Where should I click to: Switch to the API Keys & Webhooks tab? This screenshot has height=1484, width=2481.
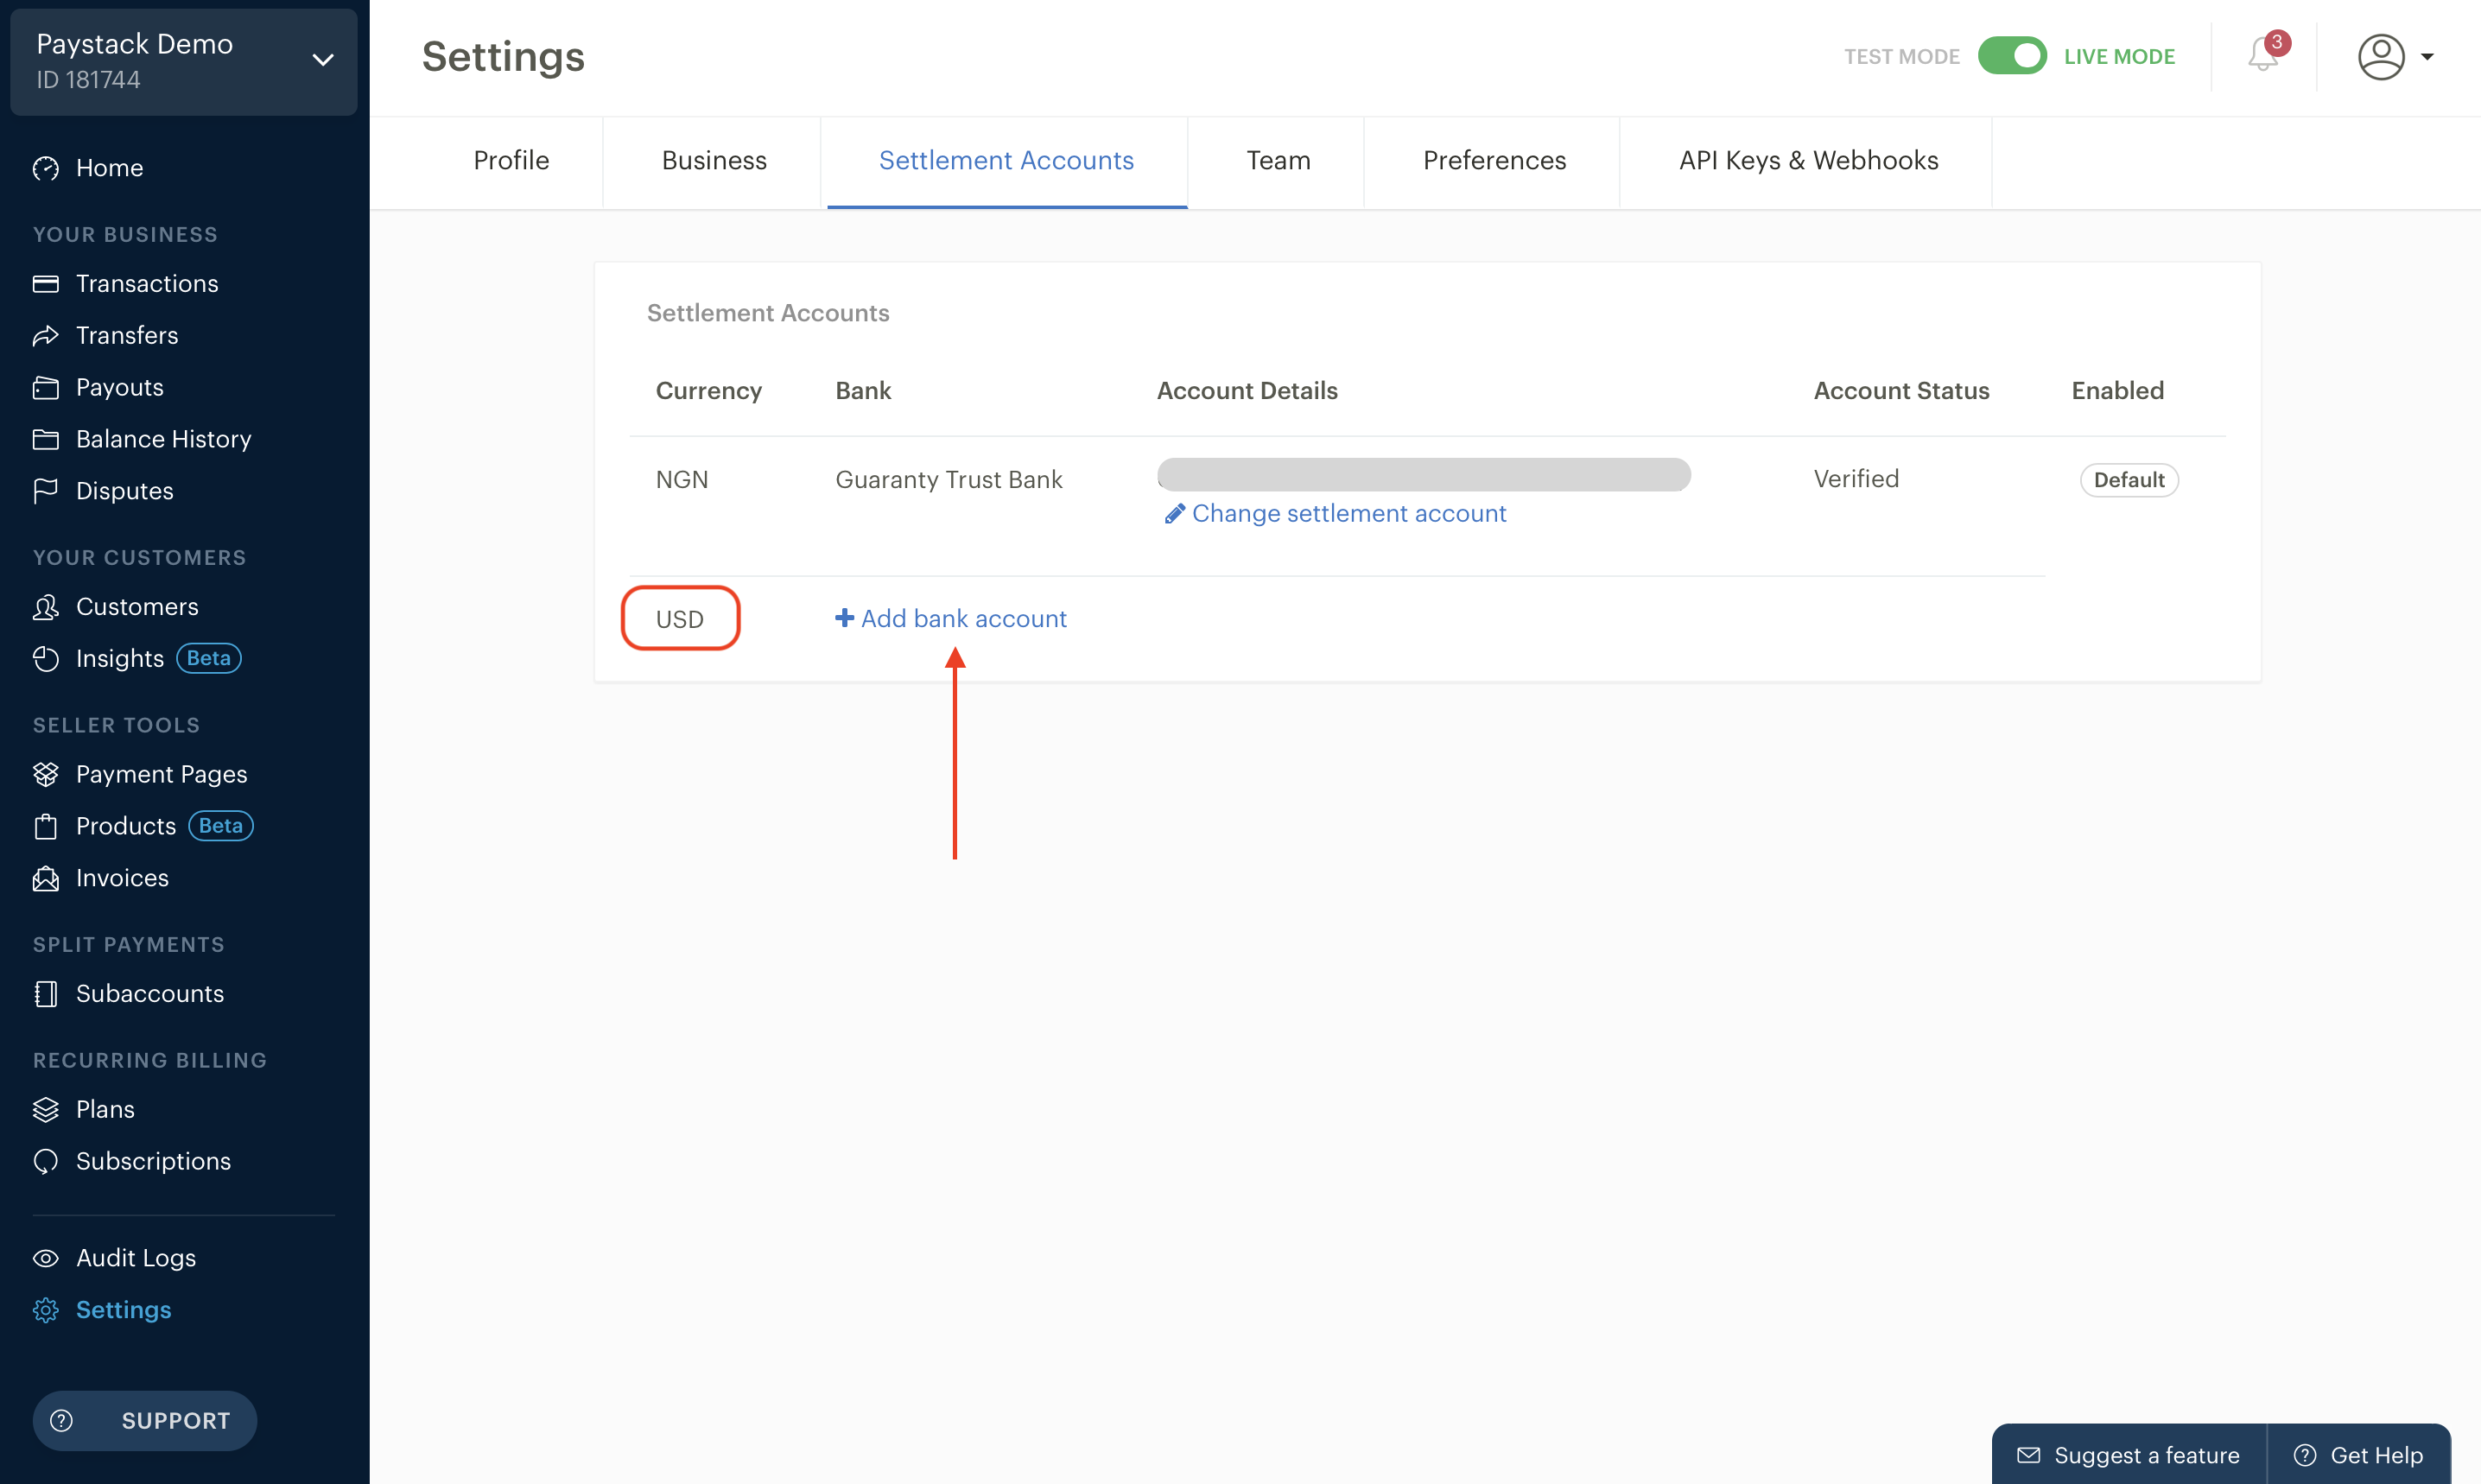pos(1808,161)
